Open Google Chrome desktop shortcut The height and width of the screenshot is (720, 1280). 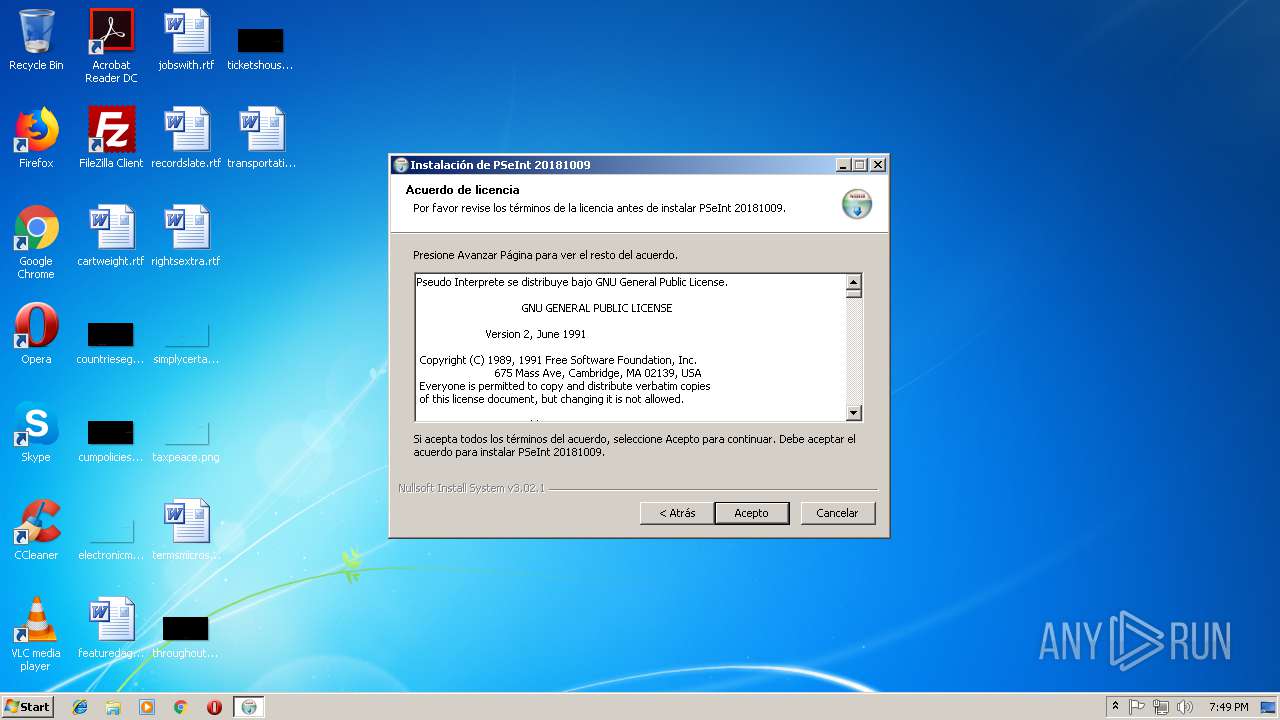point(36,242)
